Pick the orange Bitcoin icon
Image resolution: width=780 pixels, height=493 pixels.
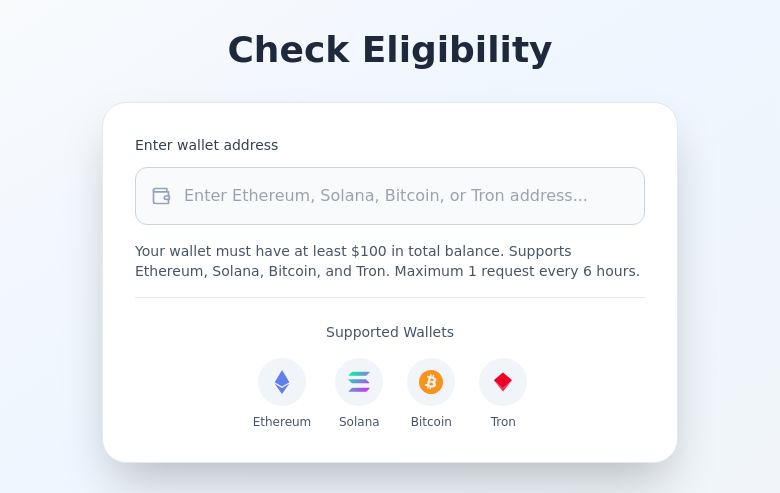pos(431,382)
